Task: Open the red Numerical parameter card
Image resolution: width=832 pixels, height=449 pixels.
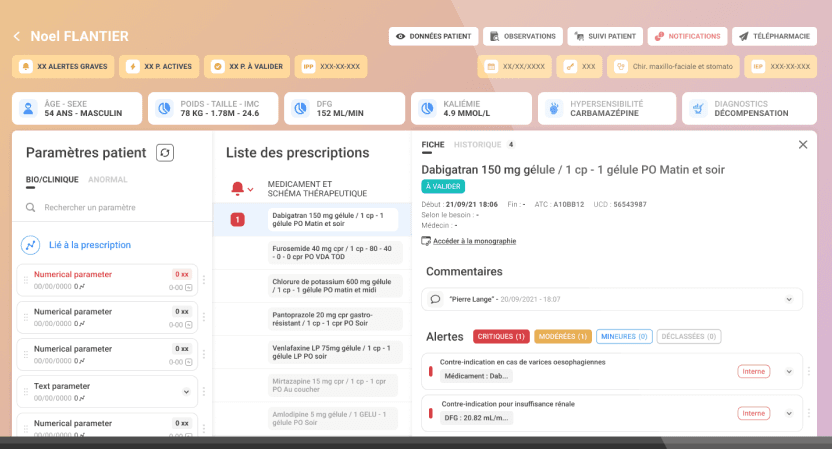Action: point(107,280)
